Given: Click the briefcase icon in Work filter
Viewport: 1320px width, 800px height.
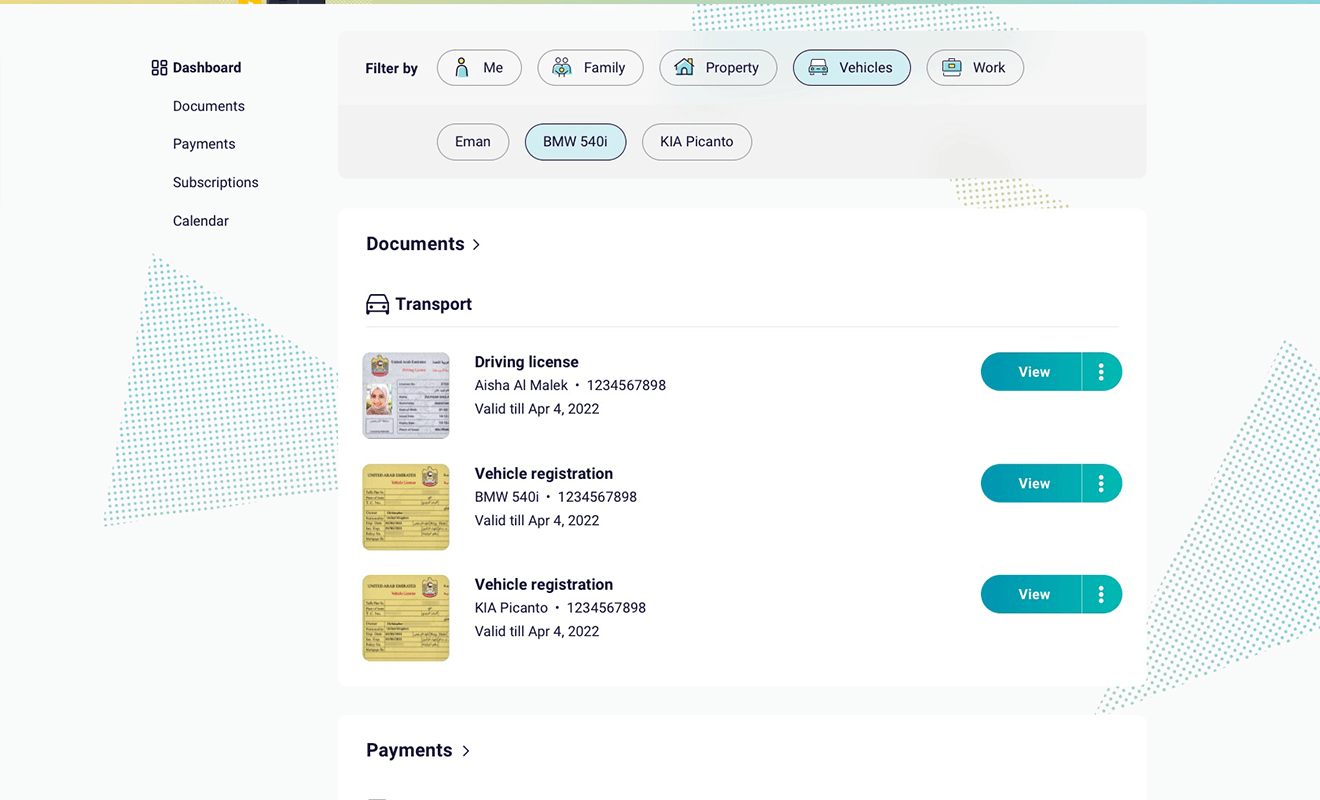Looking at the screenshot, I should [x=951, y=68].
